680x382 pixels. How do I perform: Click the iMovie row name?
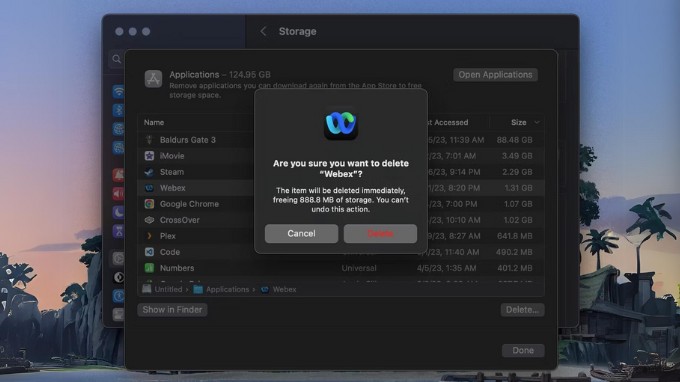(172, 156)
